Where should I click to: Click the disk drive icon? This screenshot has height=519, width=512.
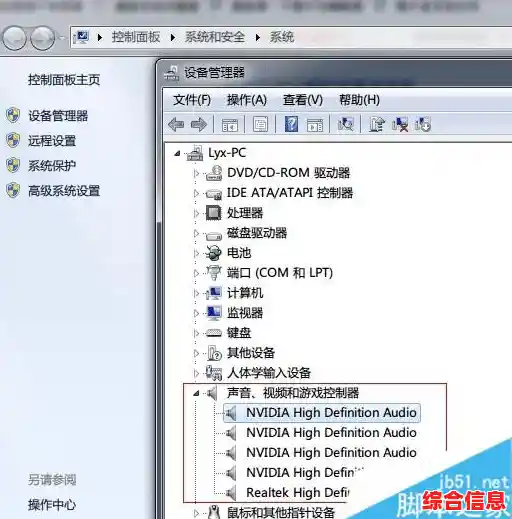click(214, 235)
